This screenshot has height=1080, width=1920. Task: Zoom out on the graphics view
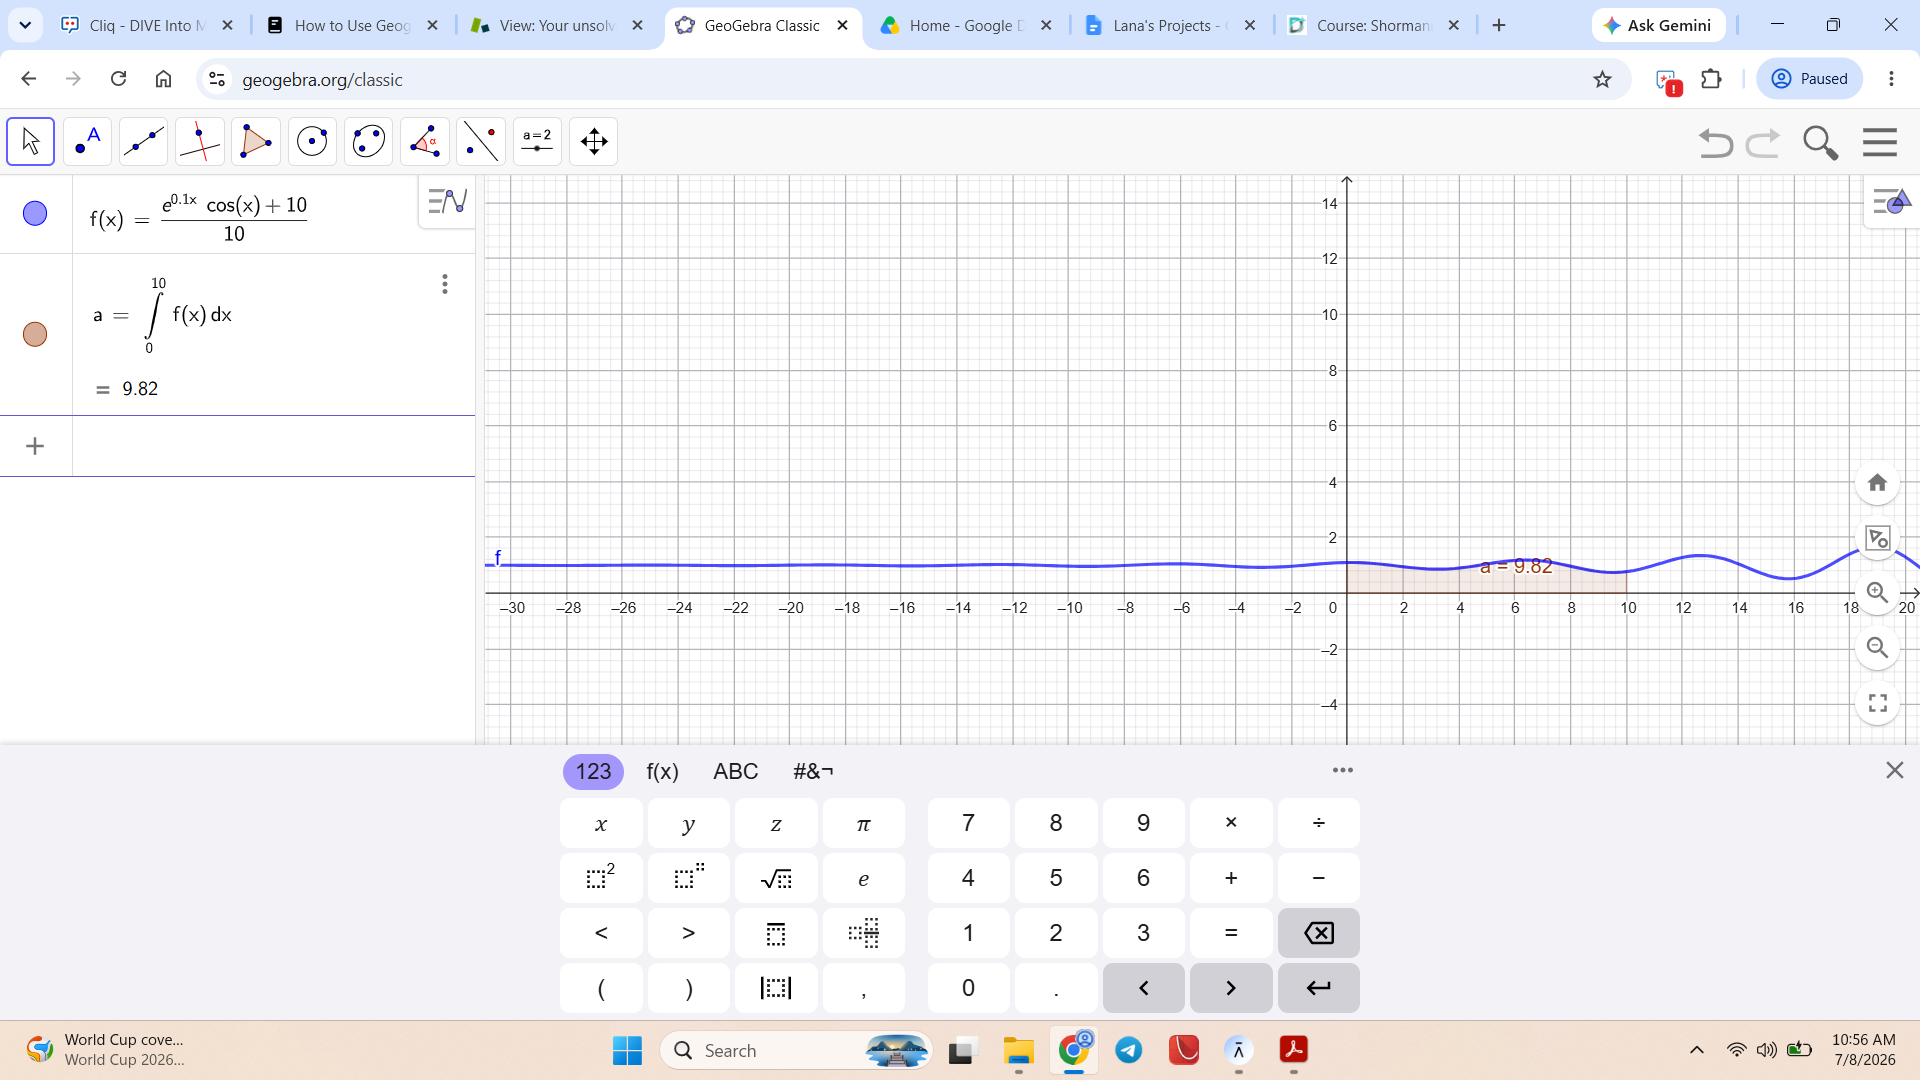1877,648
